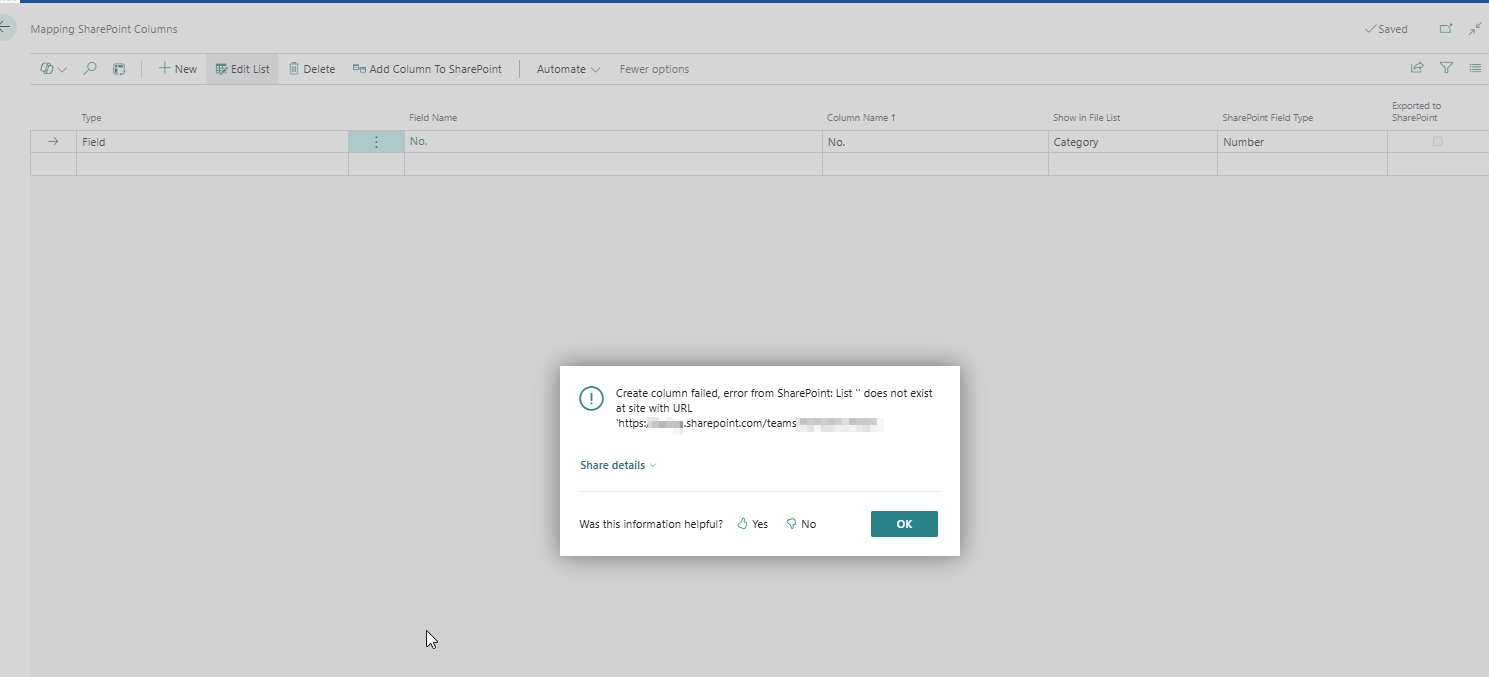The image size is (1489, 677).
Task: Click the thumbs down No feedback
Action: (x=801, y=524)
